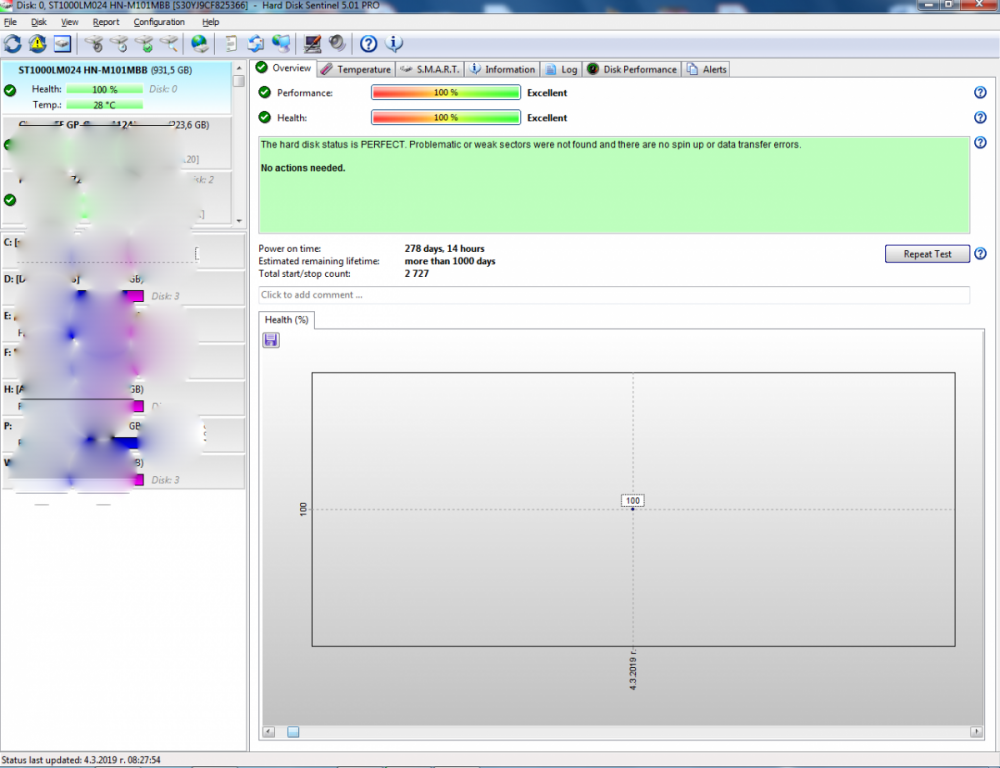
Task: Switch to the Temperature tab
Action: (356, 69)
